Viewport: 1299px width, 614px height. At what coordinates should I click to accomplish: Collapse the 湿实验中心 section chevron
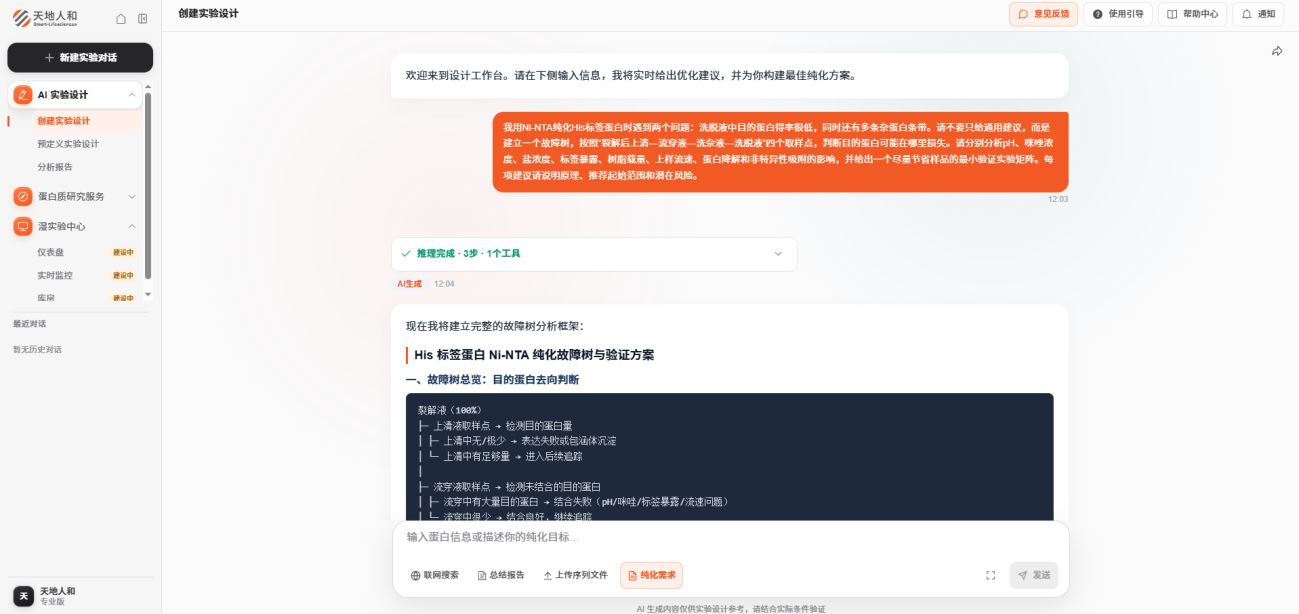point(132,226)
